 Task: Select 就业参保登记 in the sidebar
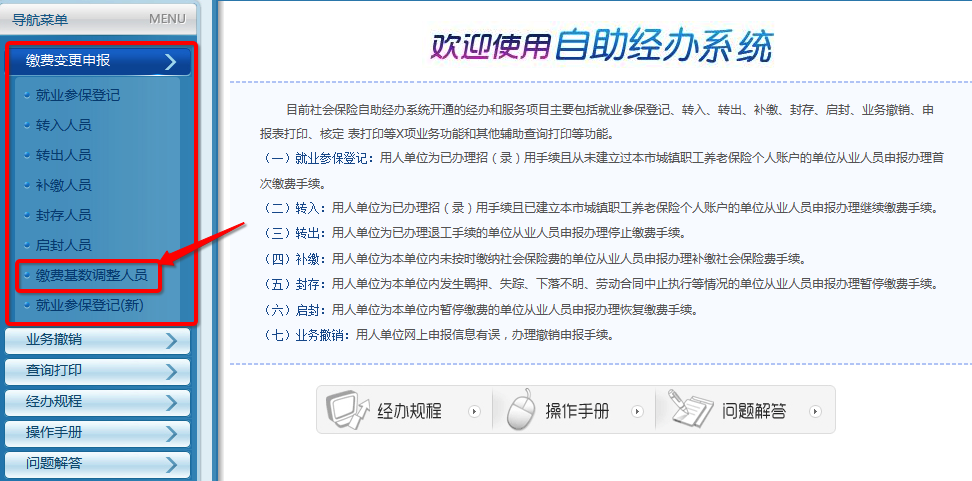pos(78,95)
